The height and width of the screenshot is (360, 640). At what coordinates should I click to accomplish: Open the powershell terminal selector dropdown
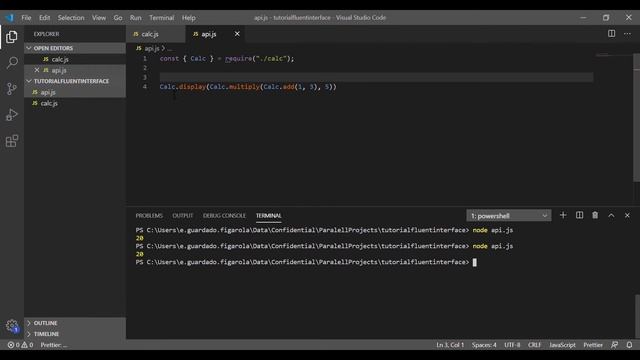tap(509, 216)
